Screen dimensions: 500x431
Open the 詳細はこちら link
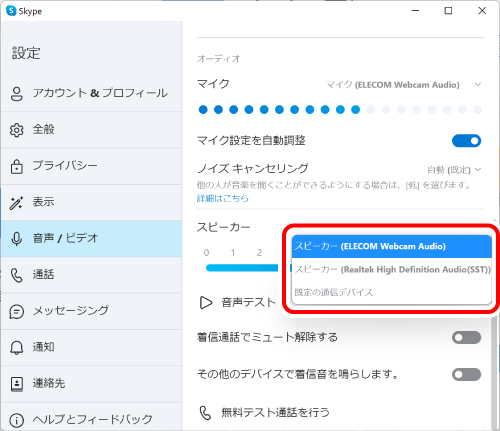pyautogui.click(x=223, y=198)
